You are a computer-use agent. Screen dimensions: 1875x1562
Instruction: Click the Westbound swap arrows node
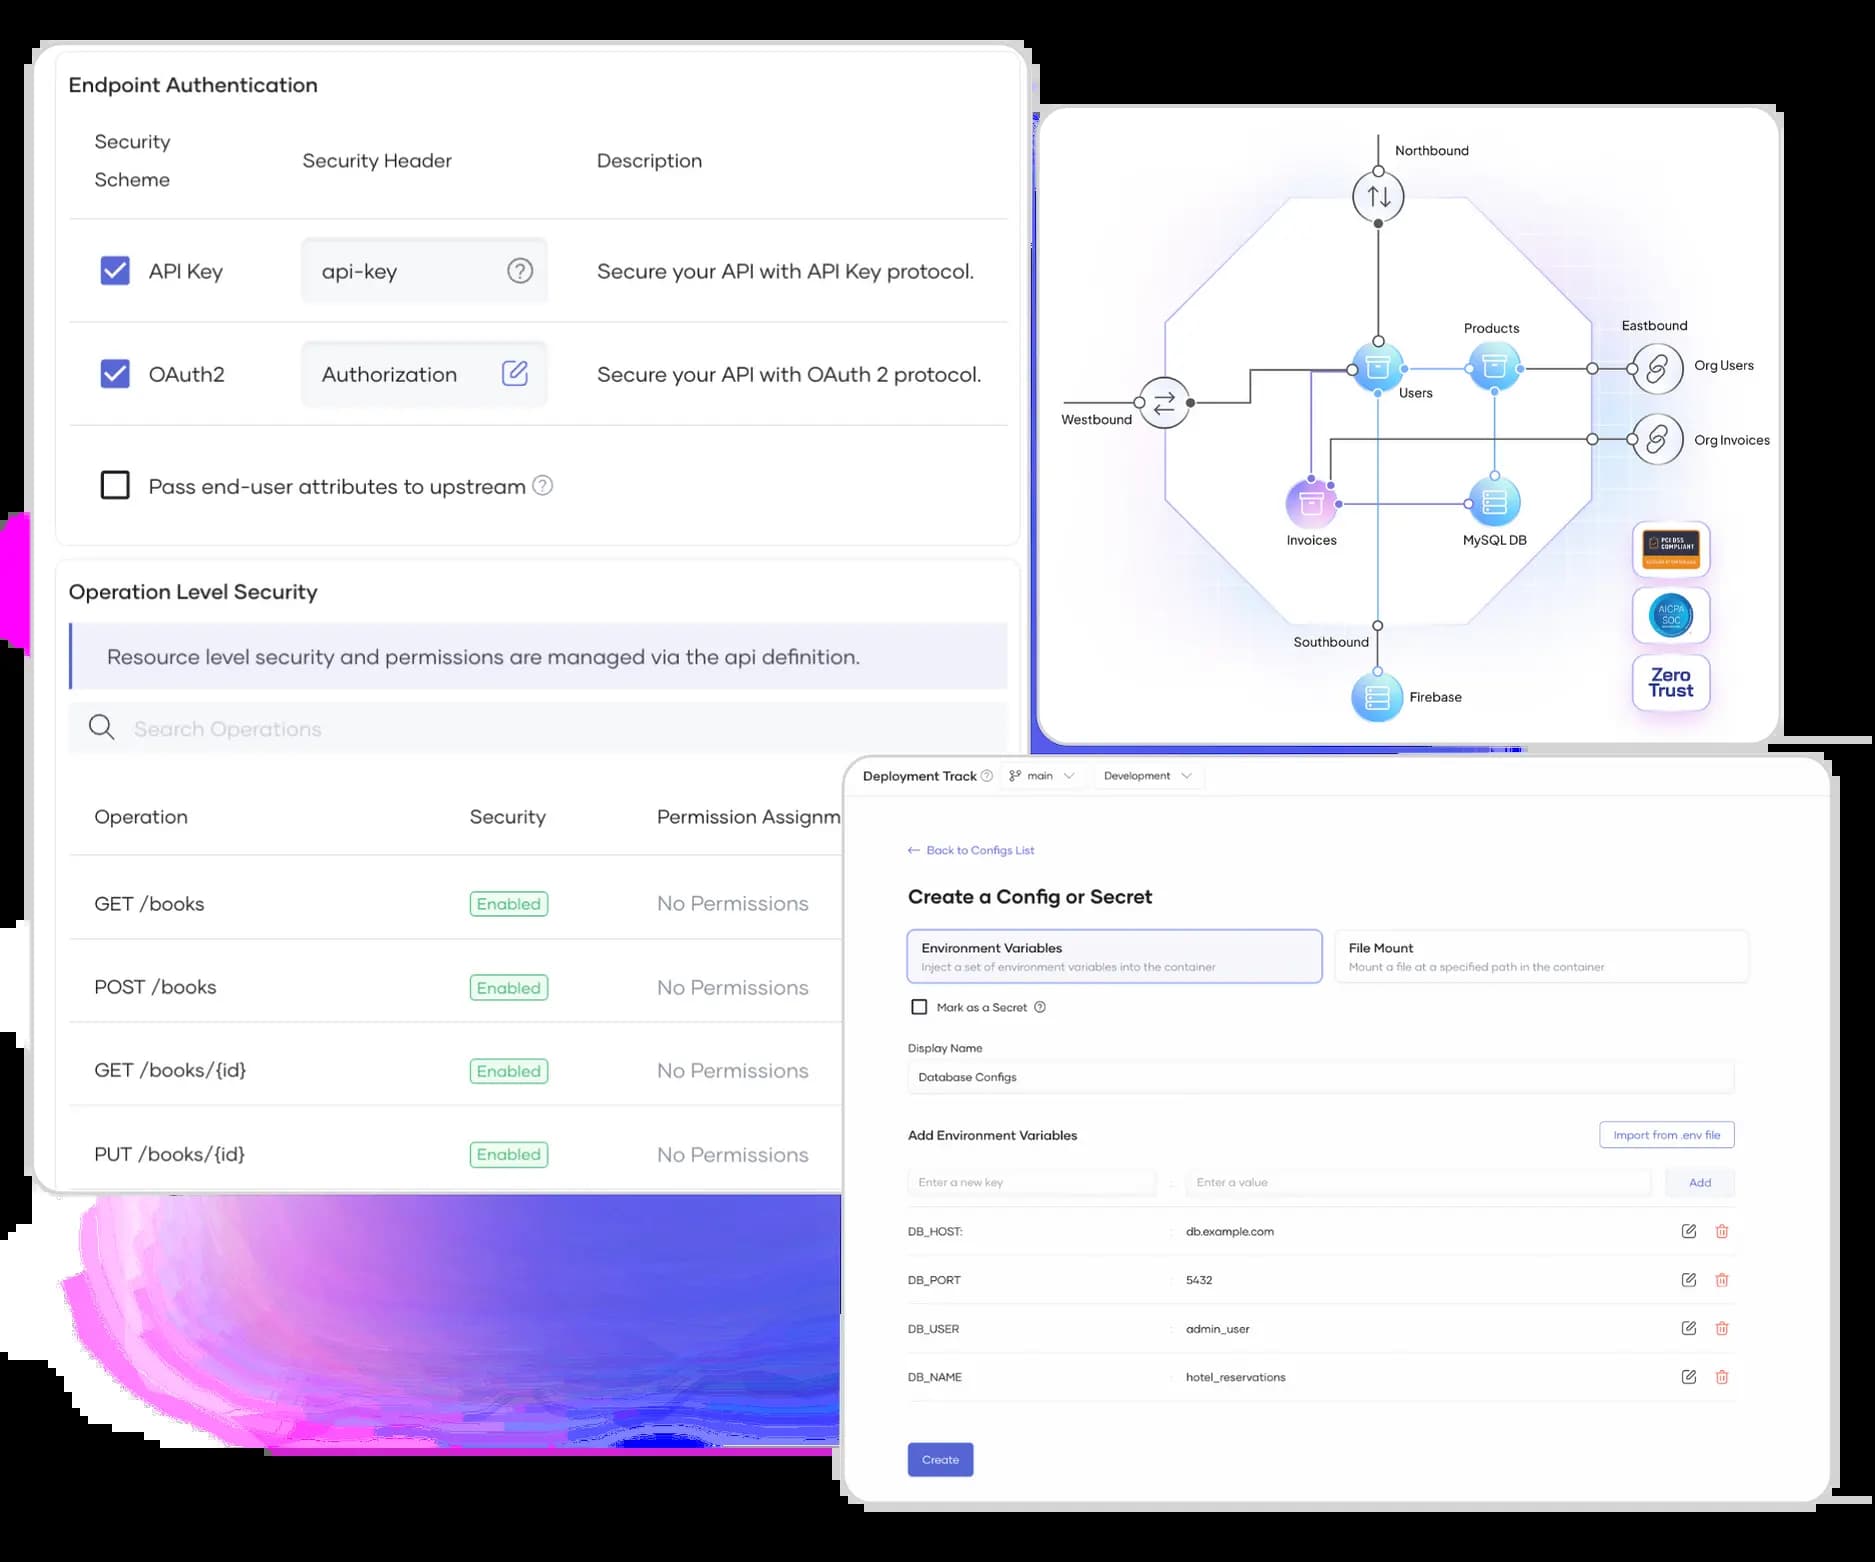(x=1164, y=403)
